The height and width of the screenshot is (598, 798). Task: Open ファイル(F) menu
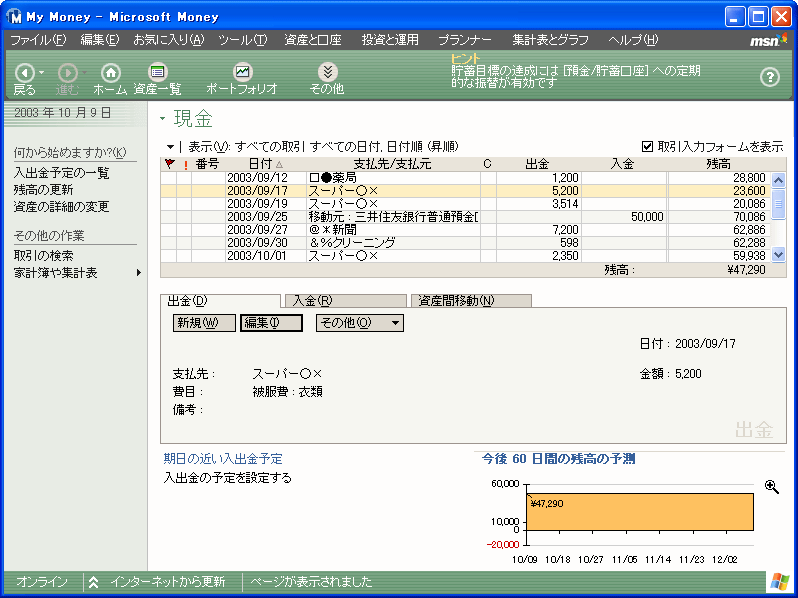click(x=38, y=40)
